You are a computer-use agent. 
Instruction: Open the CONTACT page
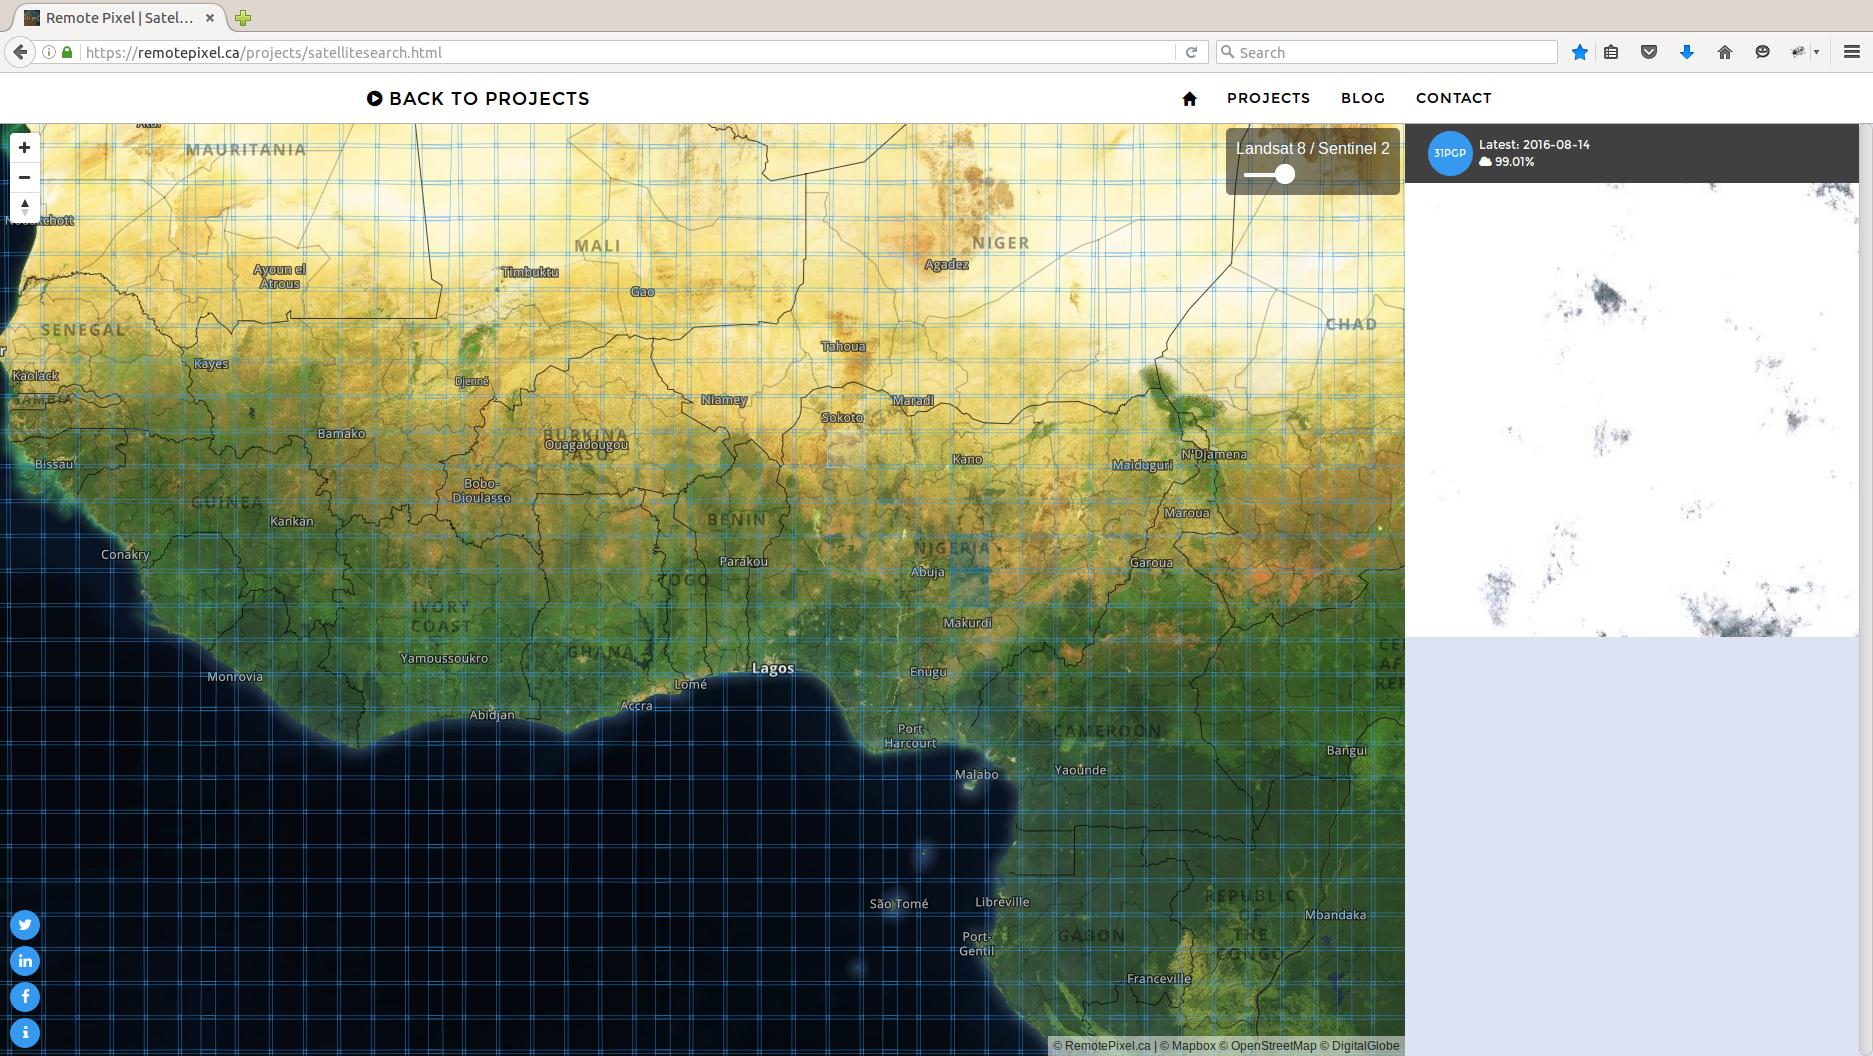[x=1453, y=98]
